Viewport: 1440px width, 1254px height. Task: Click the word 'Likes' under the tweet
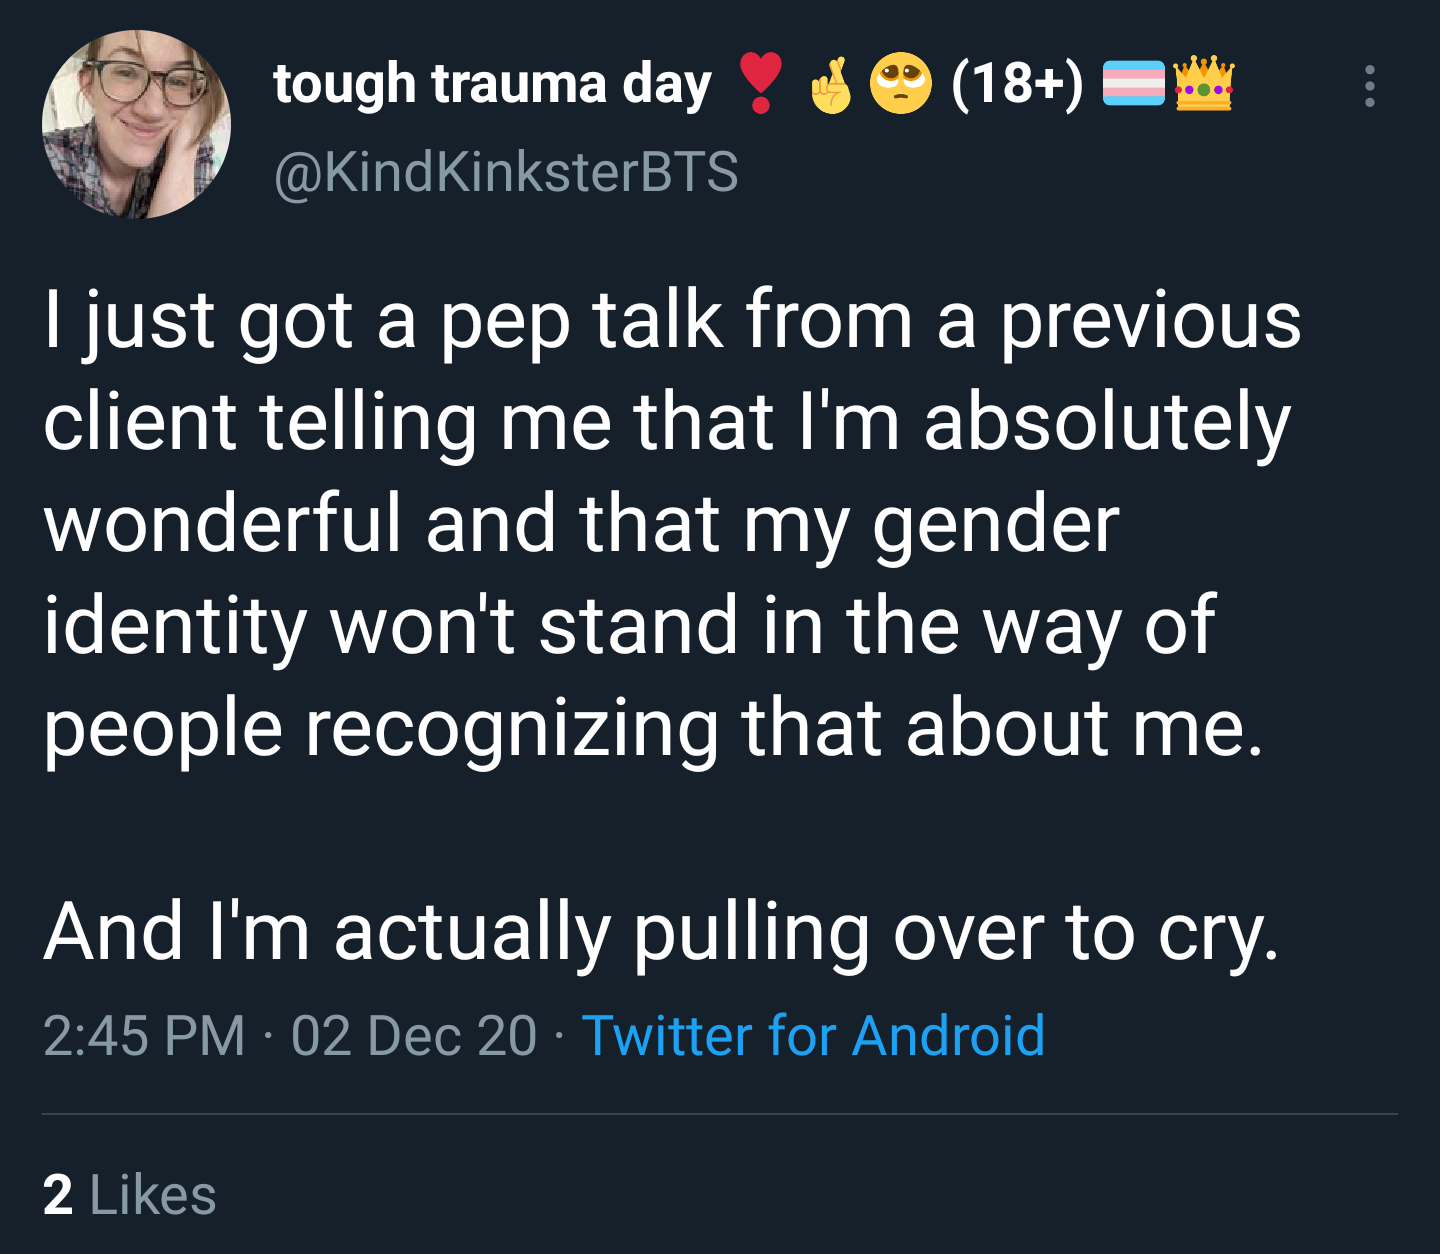click(153, 1195)
